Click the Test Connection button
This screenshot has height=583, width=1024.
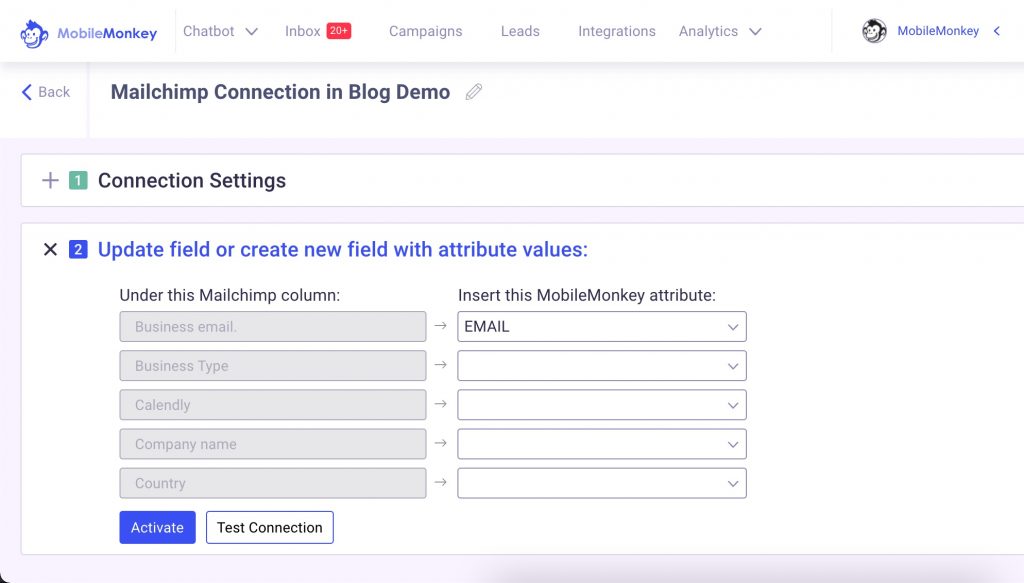coord(269,527)
